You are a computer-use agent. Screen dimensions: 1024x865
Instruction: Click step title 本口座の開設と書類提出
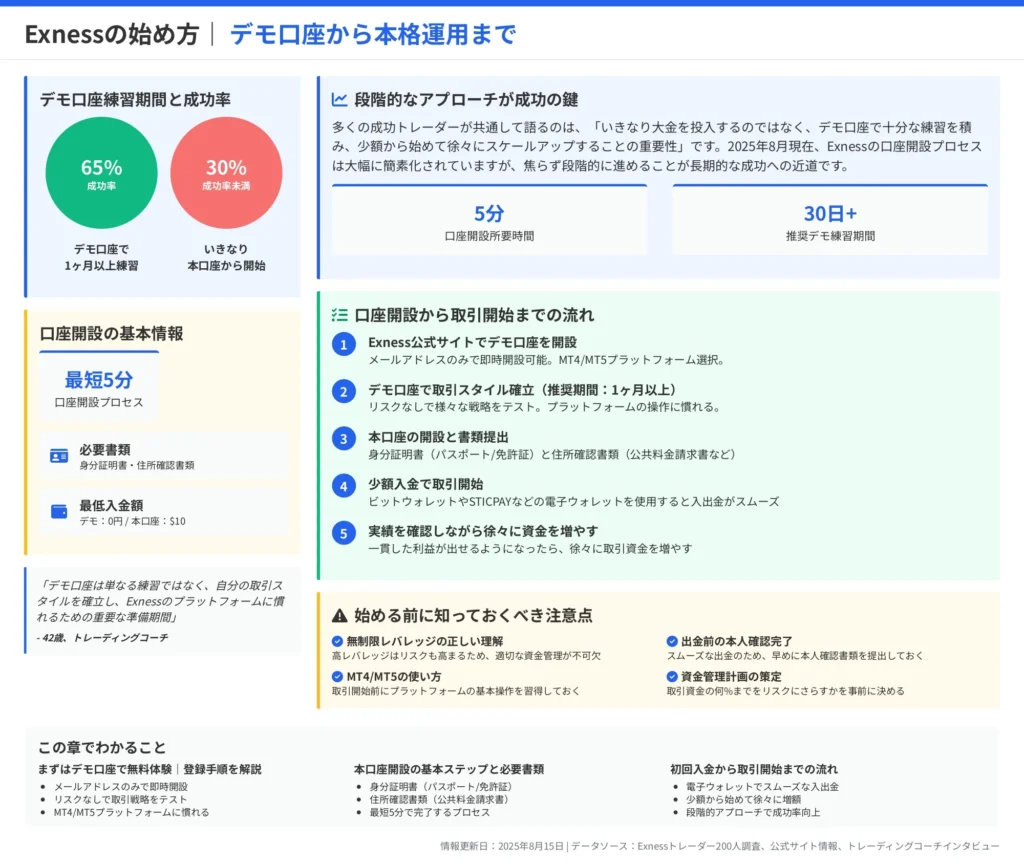[438, 437]
